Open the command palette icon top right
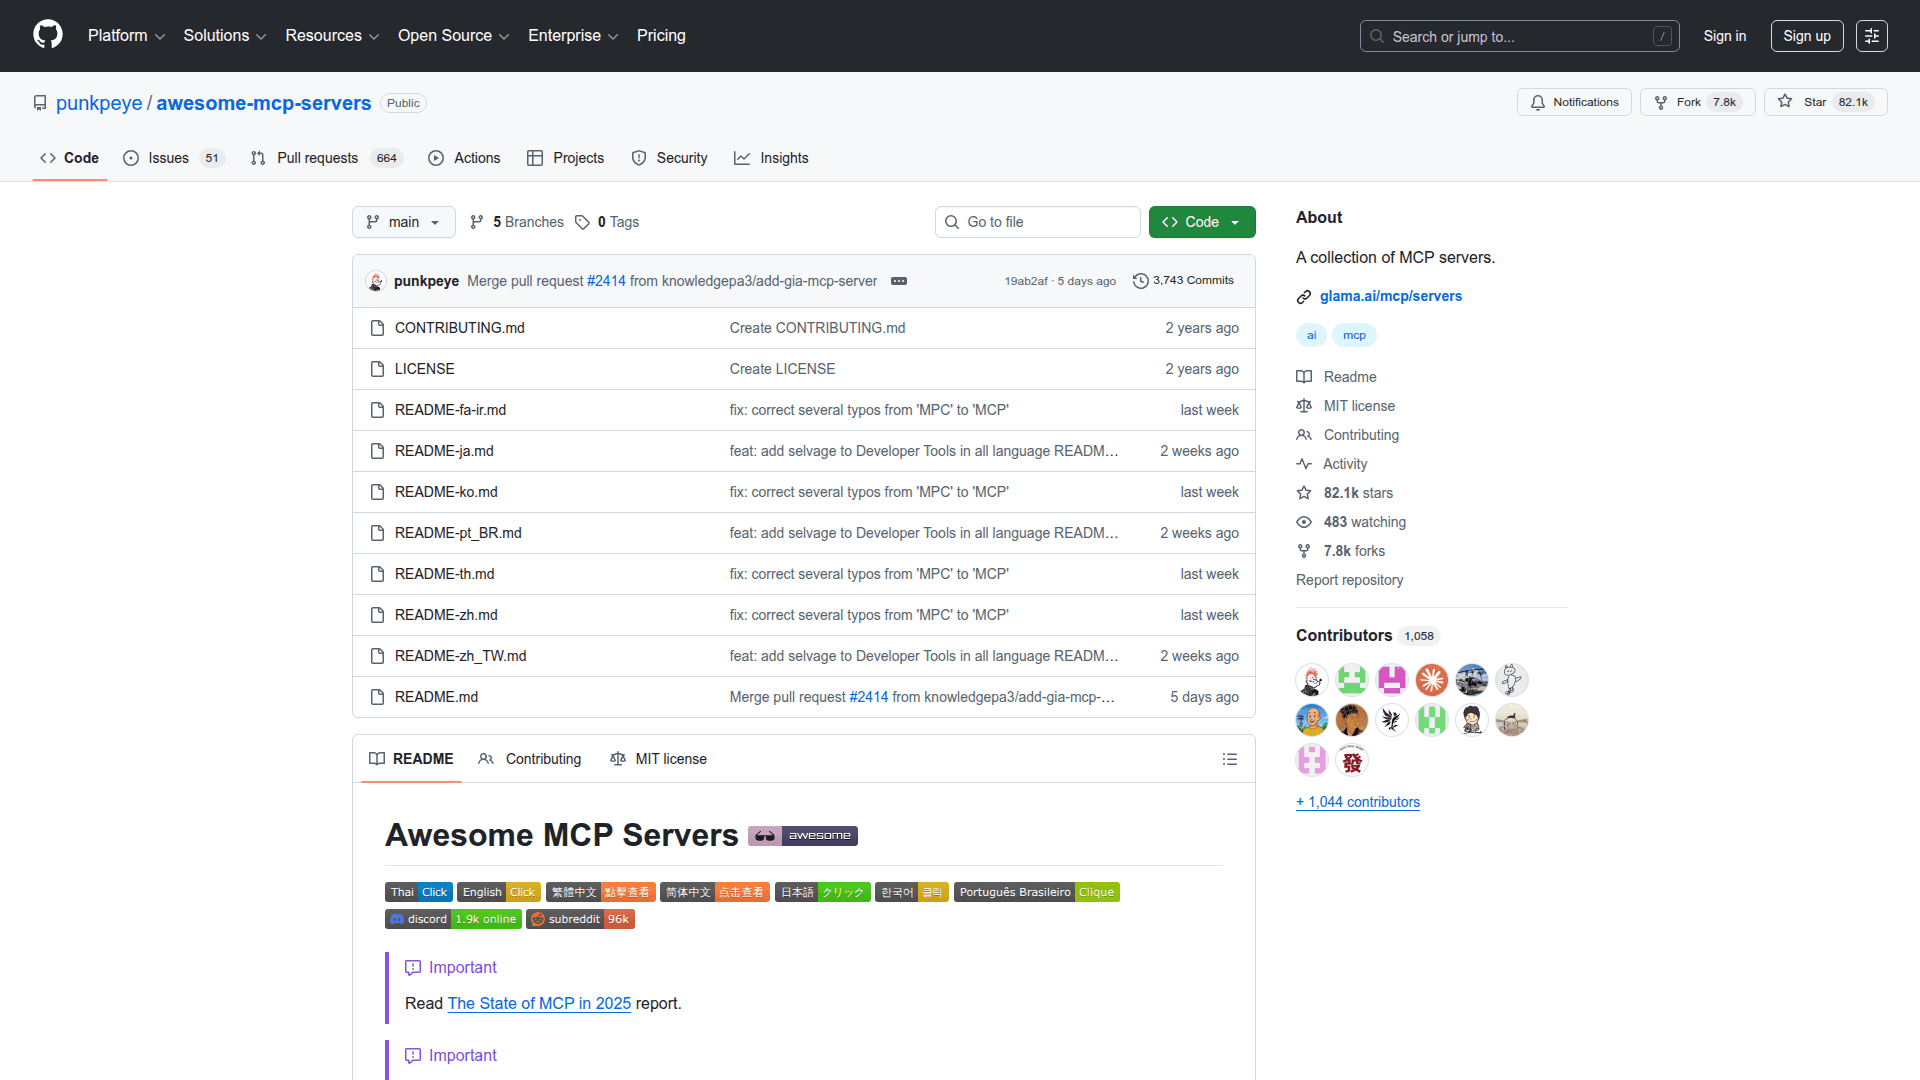The height and width of the screenshot is (1080, 1920). (x=1871, y=35)
